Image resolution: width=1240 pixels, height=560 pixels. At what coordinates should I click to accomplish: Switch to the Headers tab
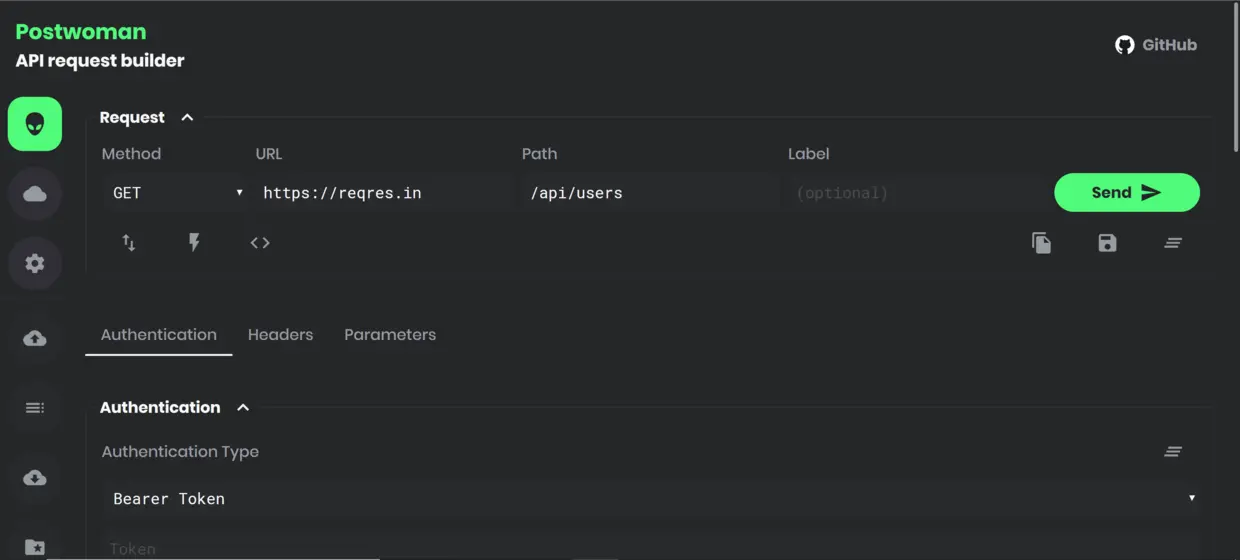[280, 335]
